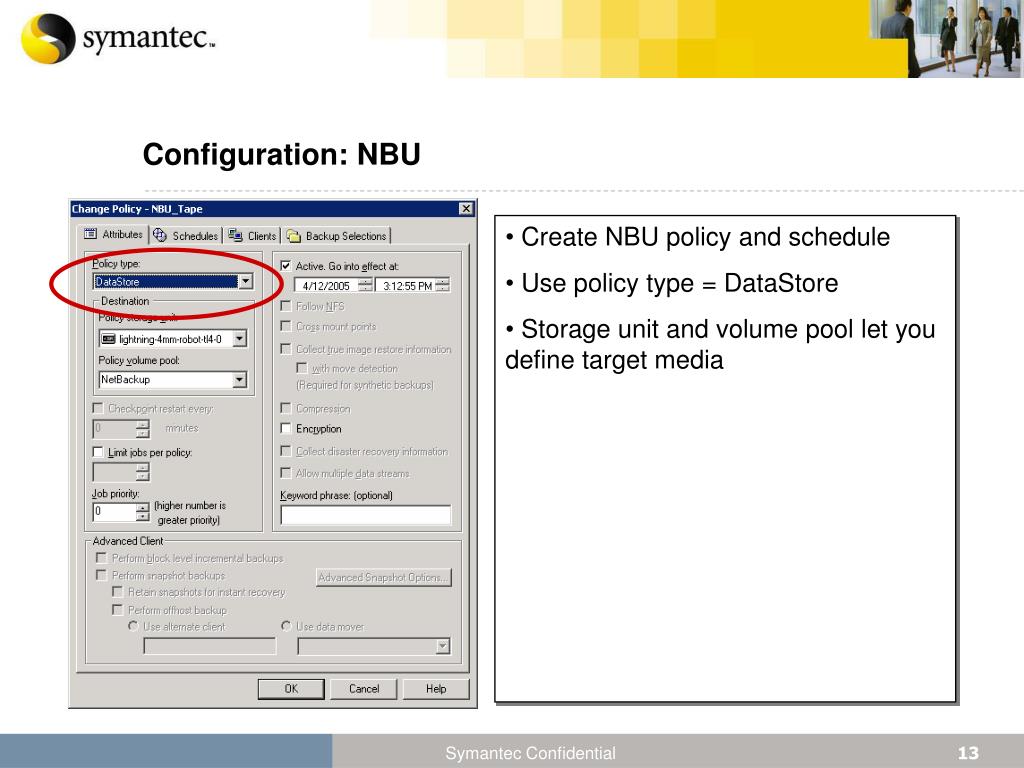Click the alternate client text field
Image resolution: width=1024 pixels, height=768 pixels.
pos(210,647)
